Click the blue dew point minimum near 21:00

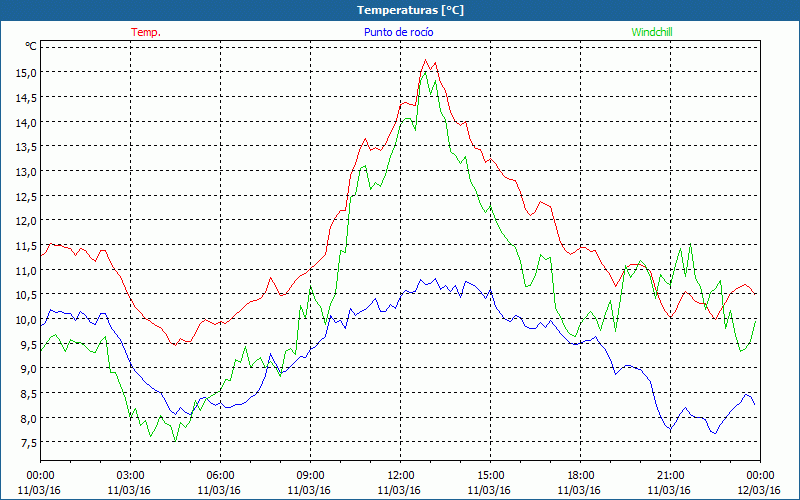pos(670,431)
